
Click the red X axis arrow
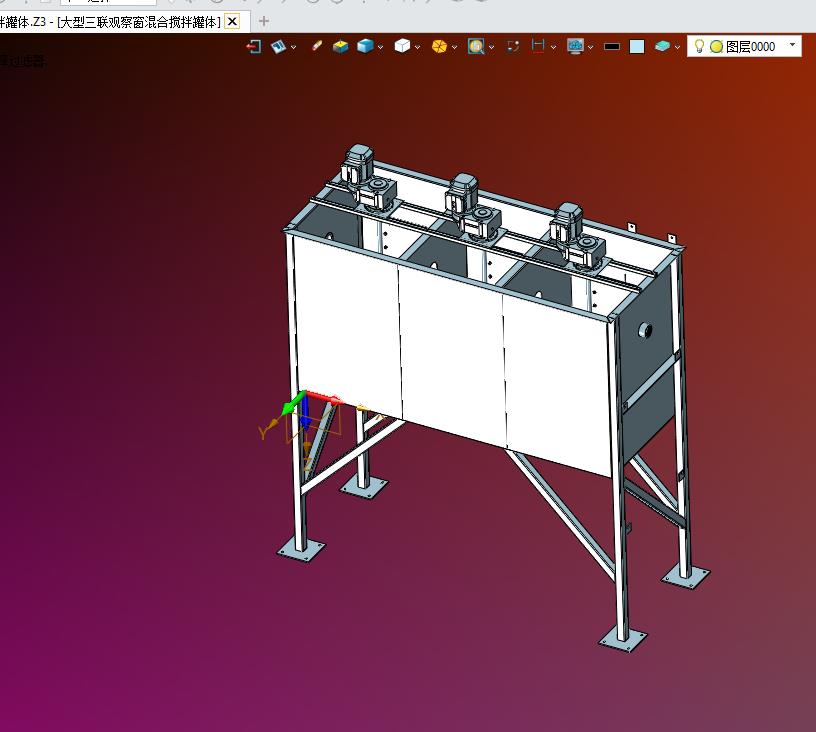325,396
